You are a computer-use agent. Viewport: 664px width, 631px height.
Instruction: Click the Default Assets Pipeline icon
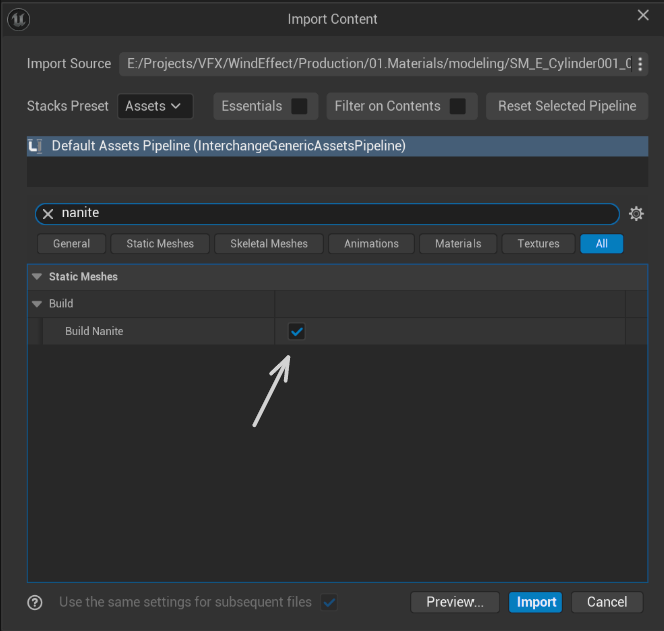[36, 146]
